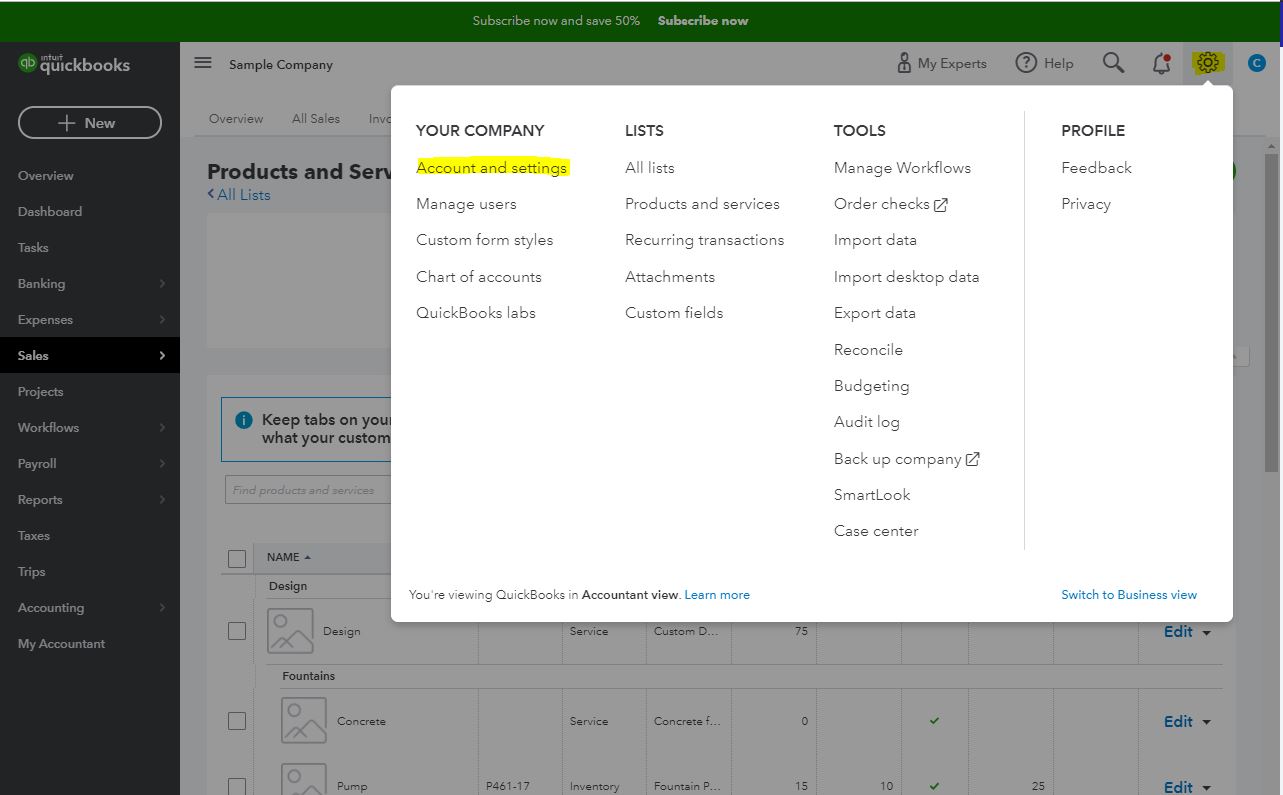Screen dimensions: 1283x795
Task: Open My Experts in the header
Action: tap(941, 63)
